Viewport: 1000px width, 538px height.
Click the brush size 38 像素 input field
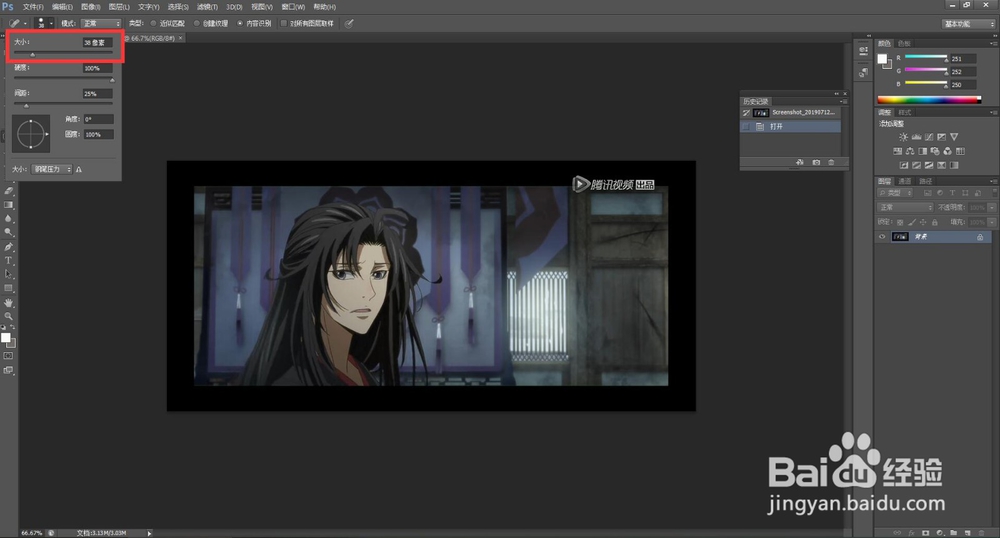coord(98,43)
